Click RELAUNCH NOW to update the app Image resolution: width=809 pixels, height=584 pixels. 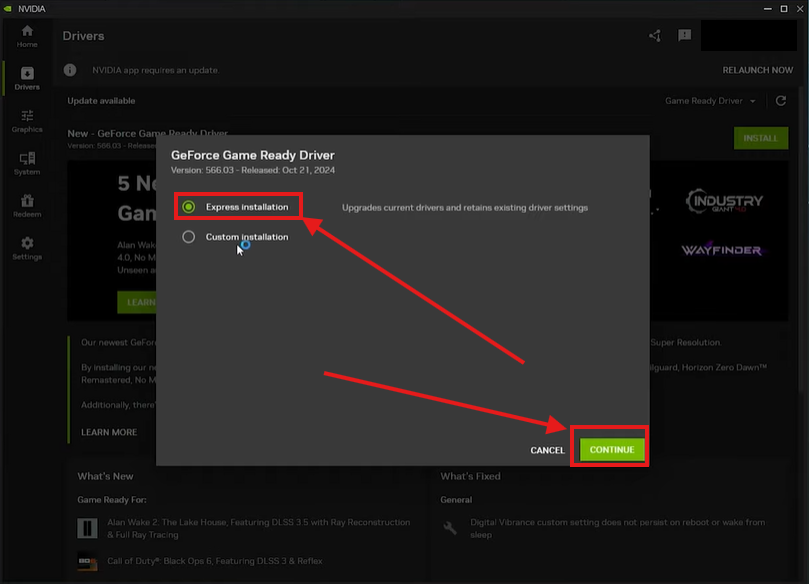pos(757,70)
